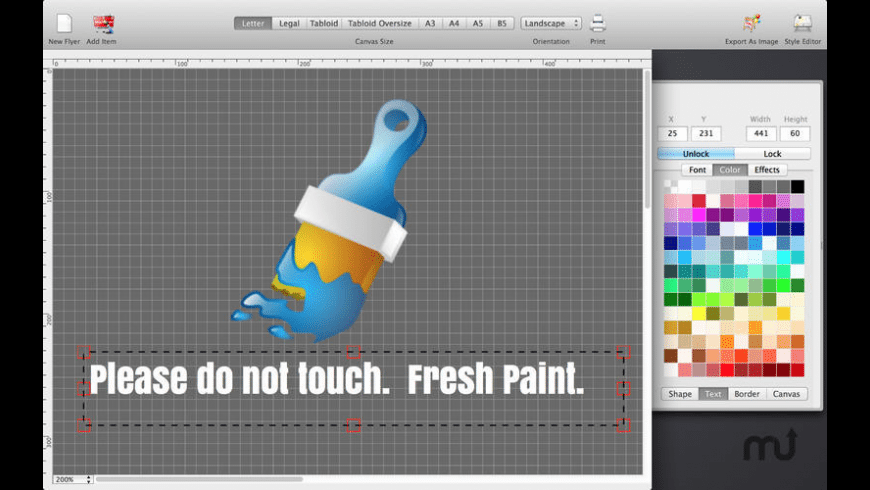The width and height of the screenshot is (870, 490).
Task: Click the 'Please do not touch' text
Action: pos(240,379)
